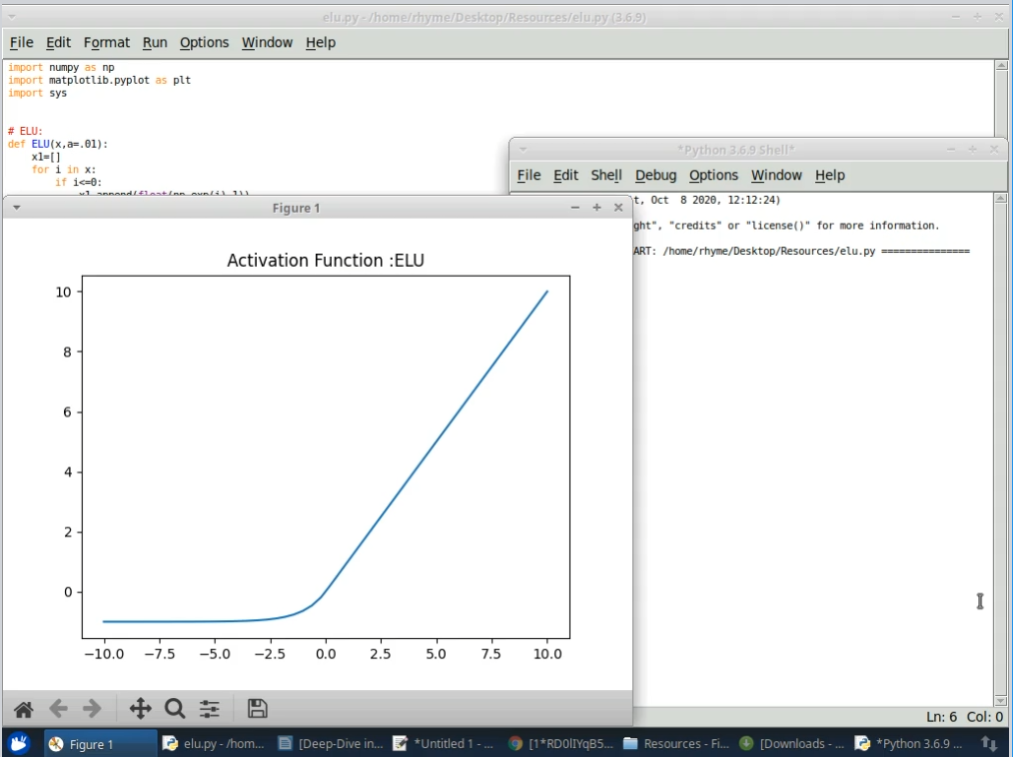Click the elu.py taskbar tab

(215, 743)
